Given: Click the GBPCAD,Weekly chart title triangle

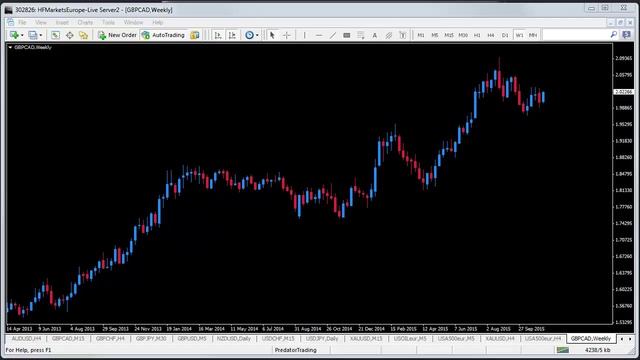Looking at the screenshot, I should (10, 47).
